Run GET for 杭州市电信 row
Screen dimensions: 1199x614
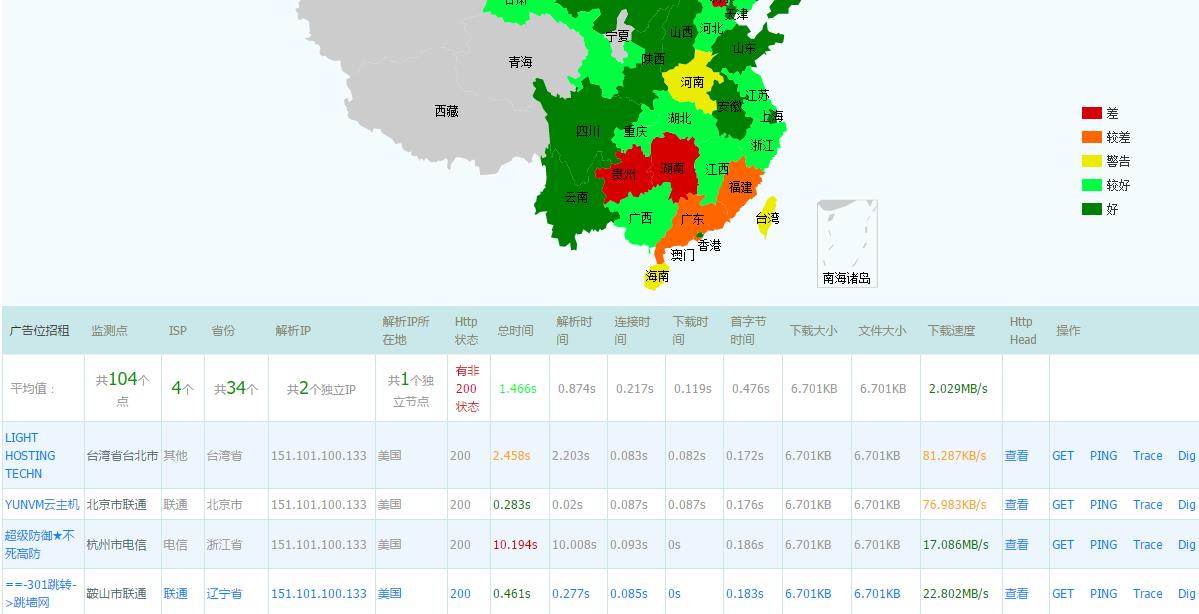coord(1063,544)
